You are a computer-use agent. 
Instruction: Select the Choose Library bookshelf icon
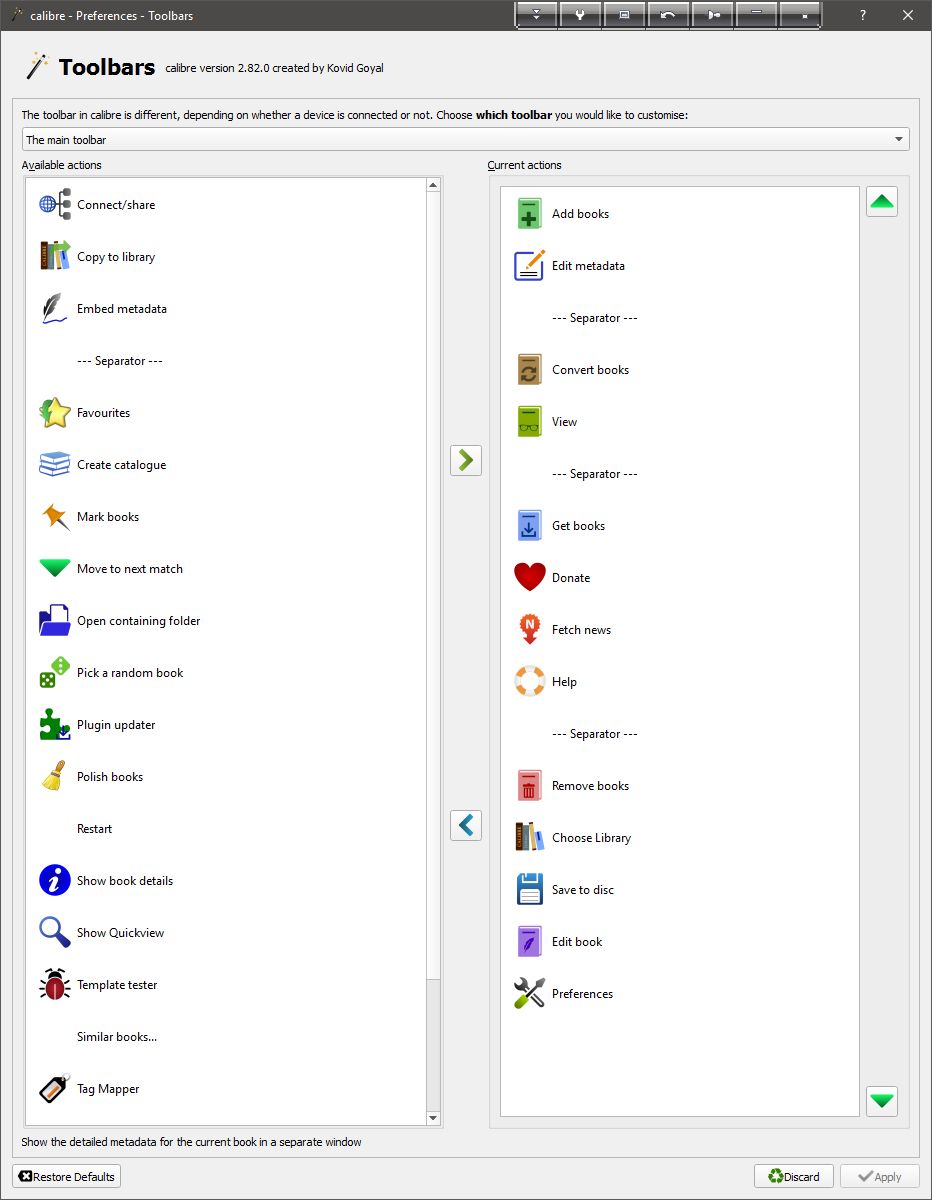tap(530, 838)
